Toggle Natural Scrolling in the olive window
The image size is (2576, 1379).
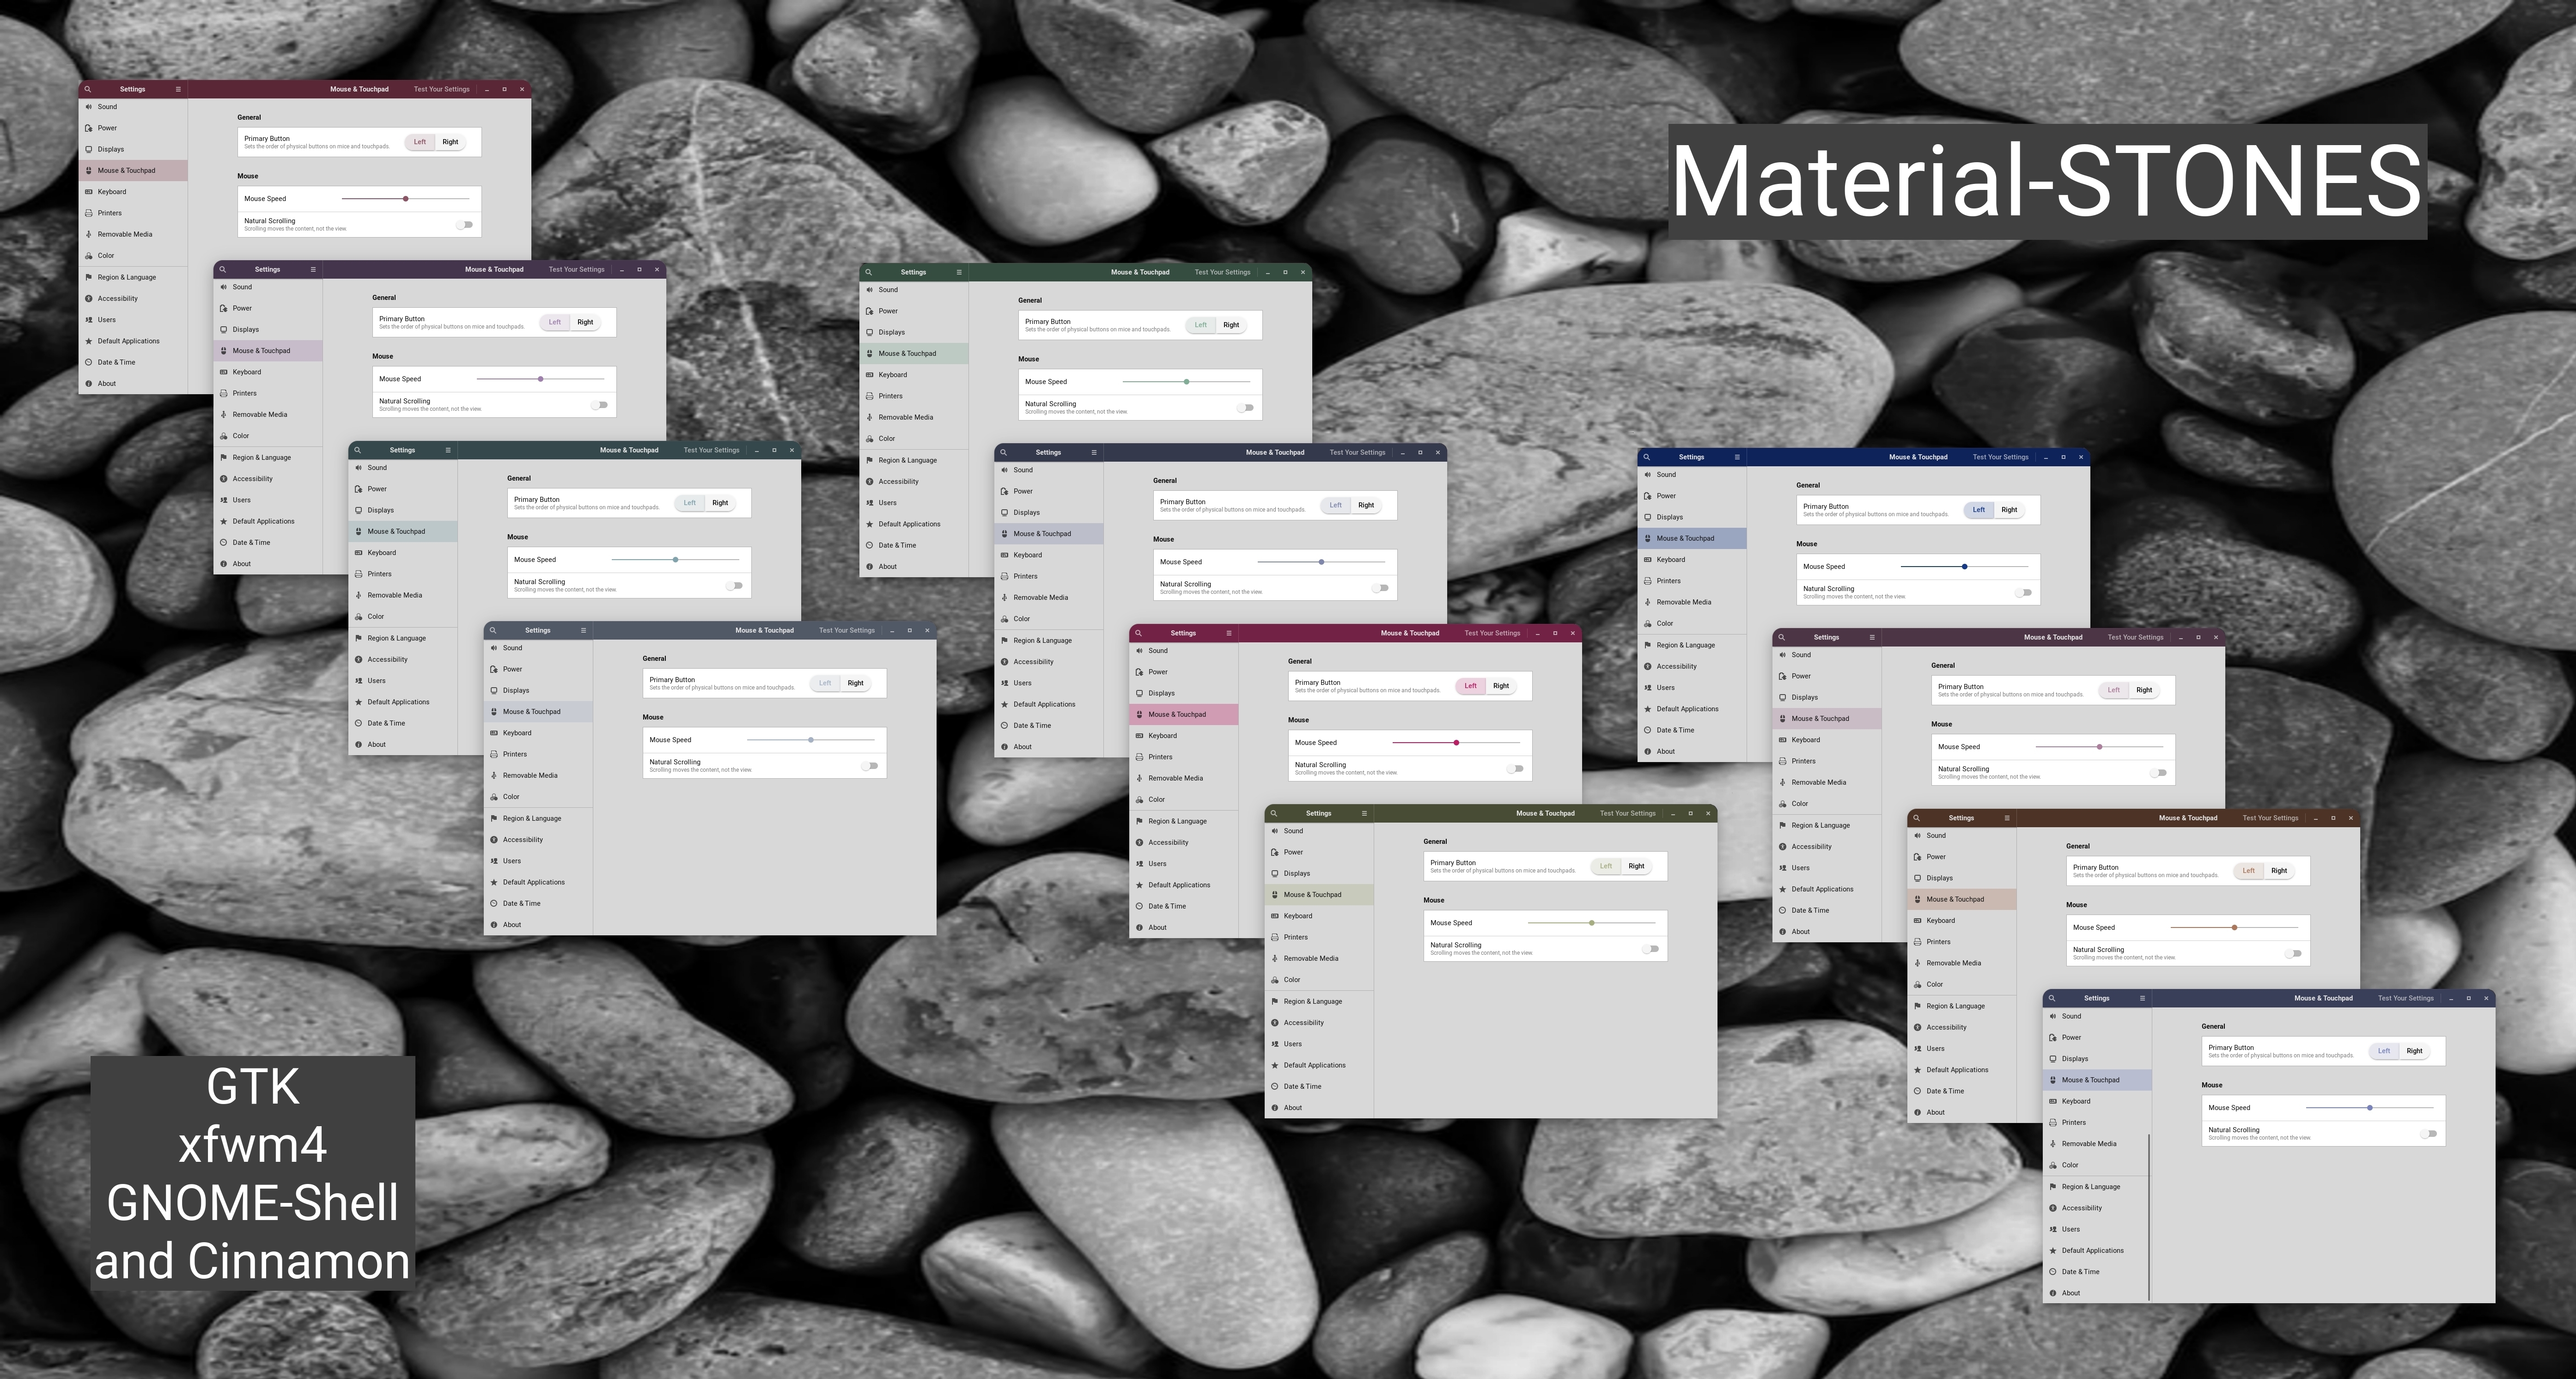[1651, 949]
